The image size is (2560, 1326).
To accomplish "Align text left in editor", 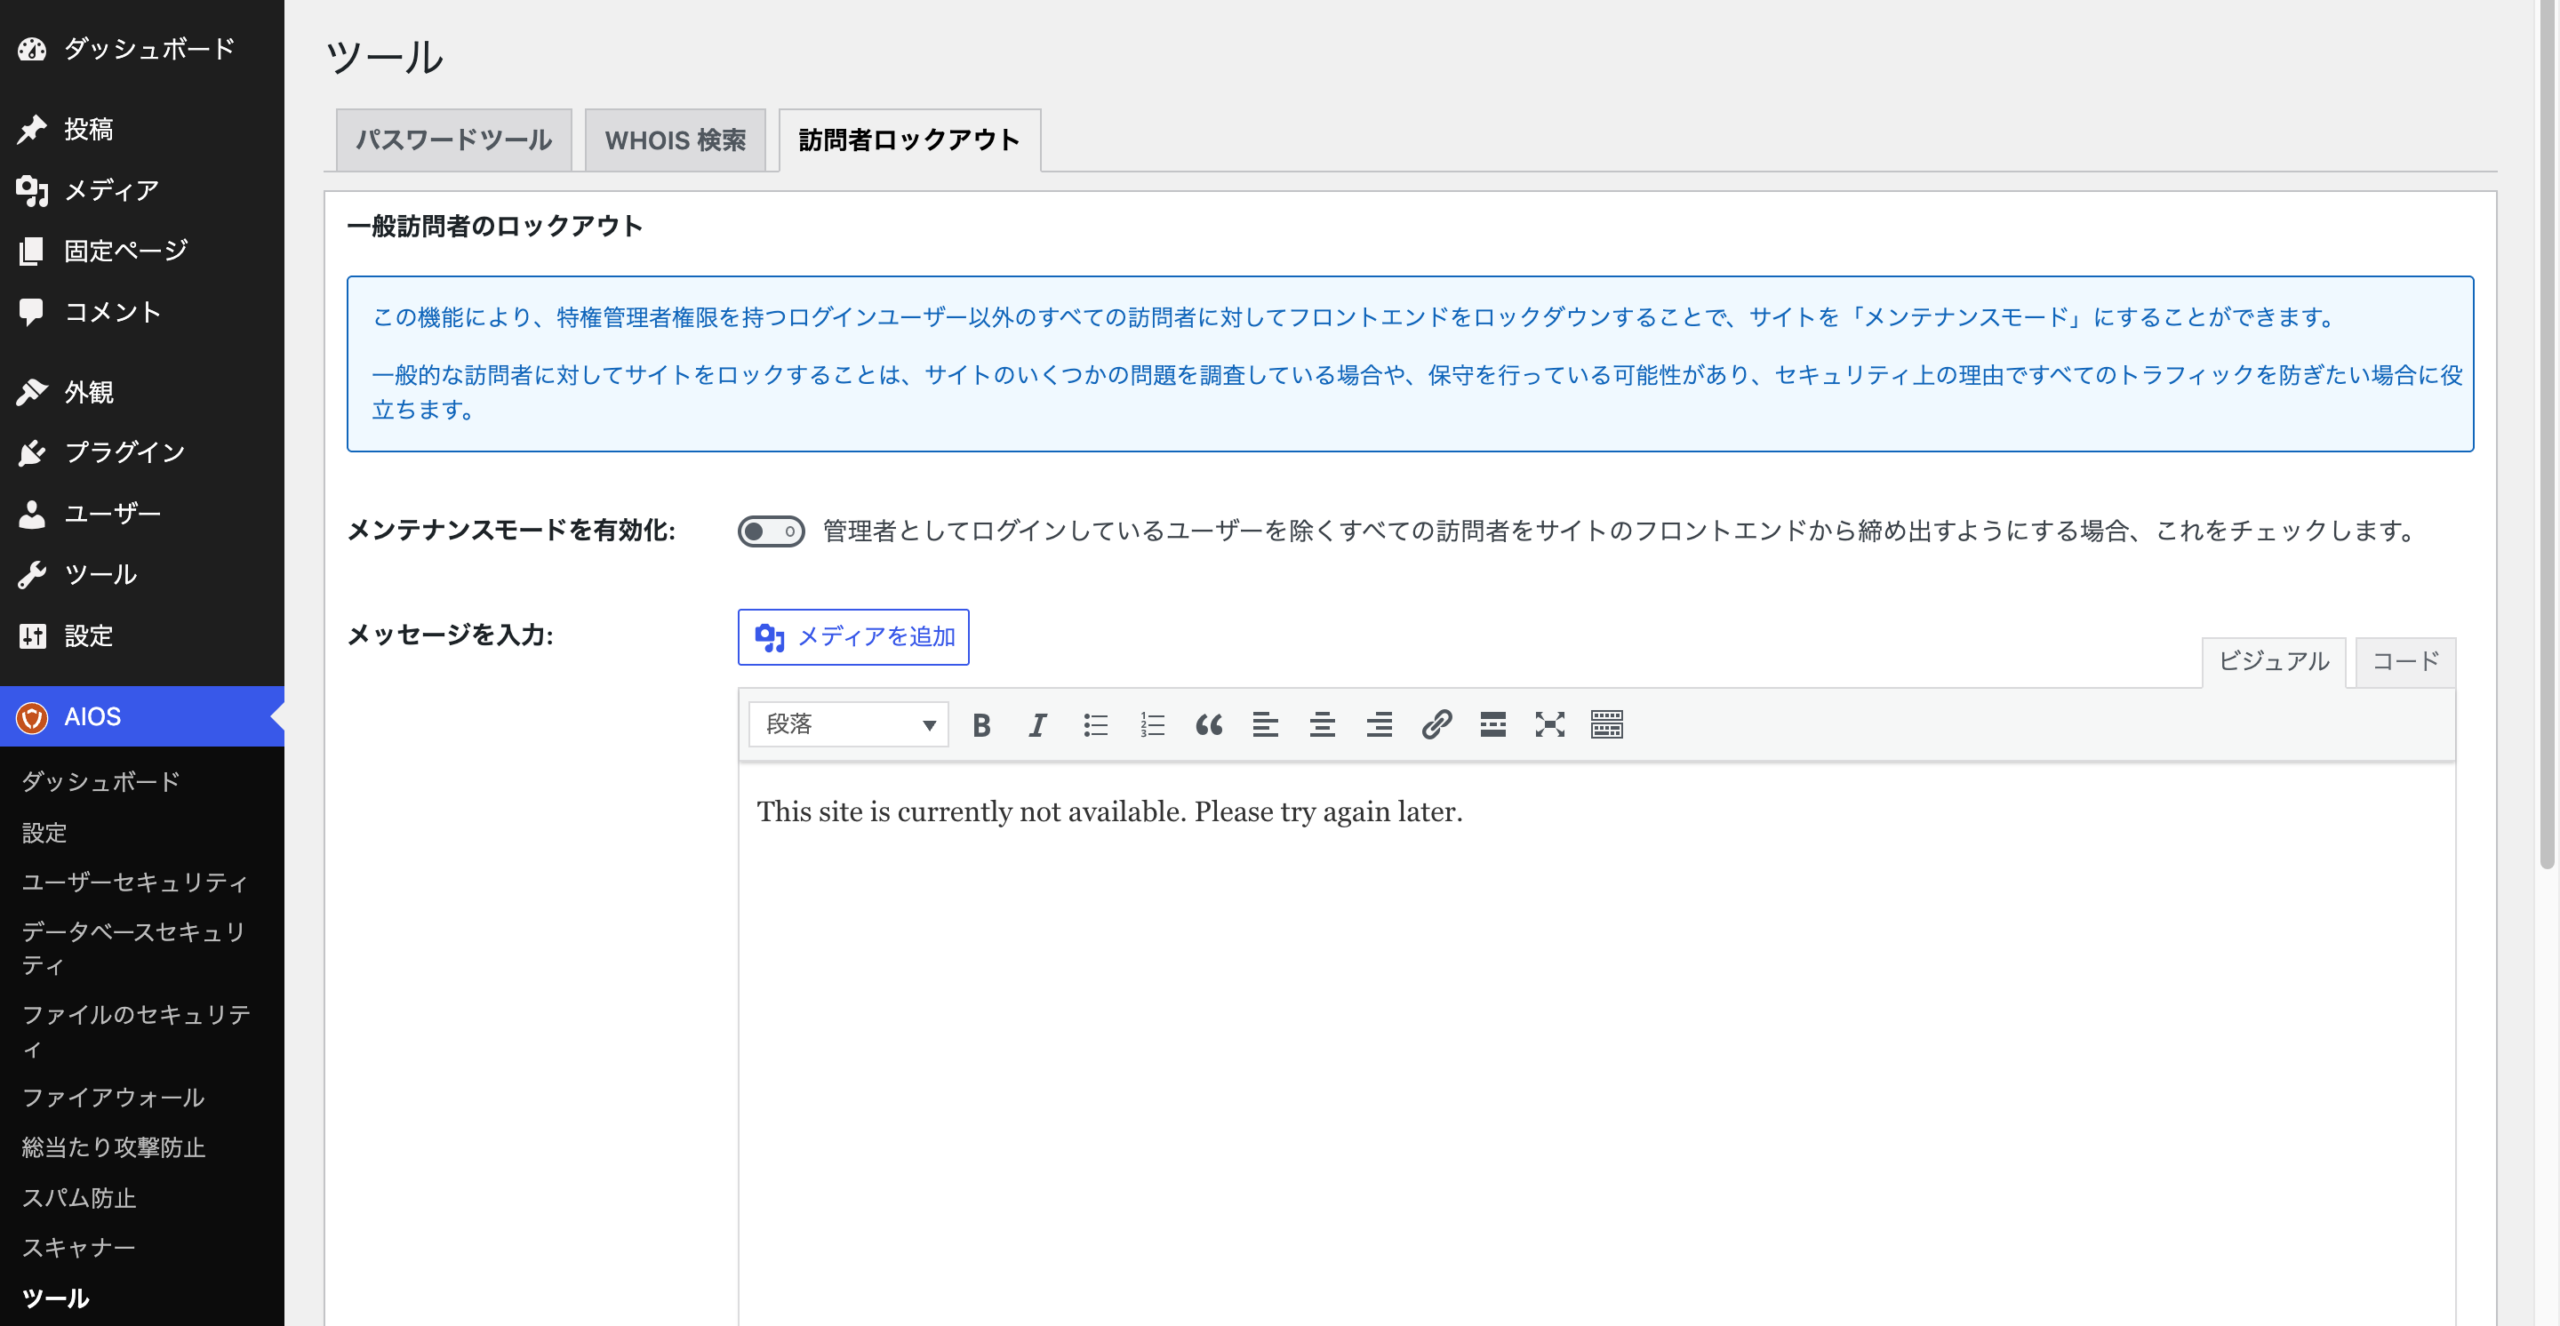I will [1265, 725].
